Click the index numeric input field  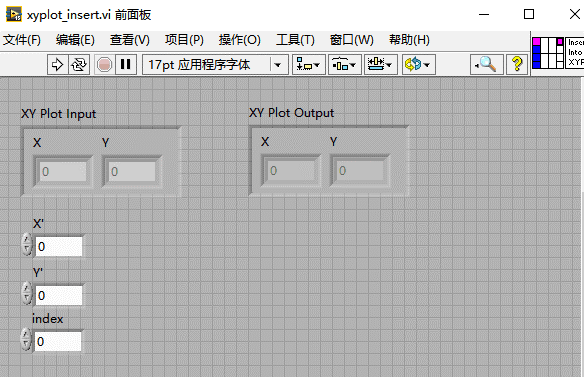pos(58,341)
